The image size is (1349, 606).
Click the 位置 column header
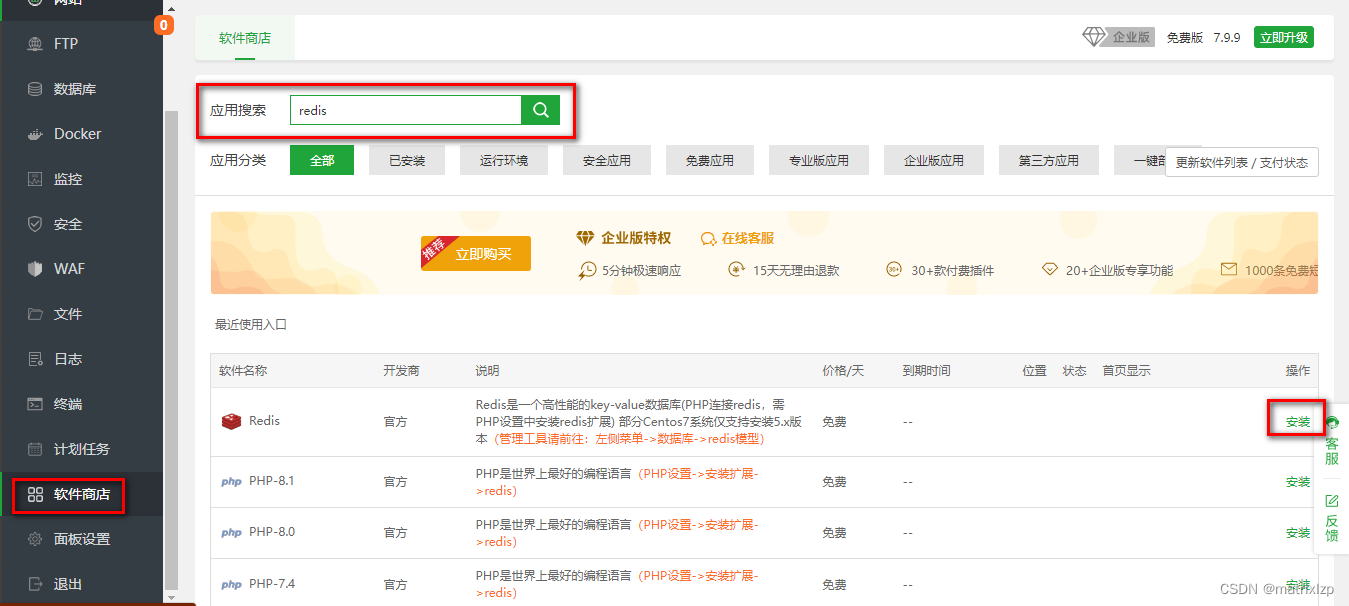[x=1034, y=371]
